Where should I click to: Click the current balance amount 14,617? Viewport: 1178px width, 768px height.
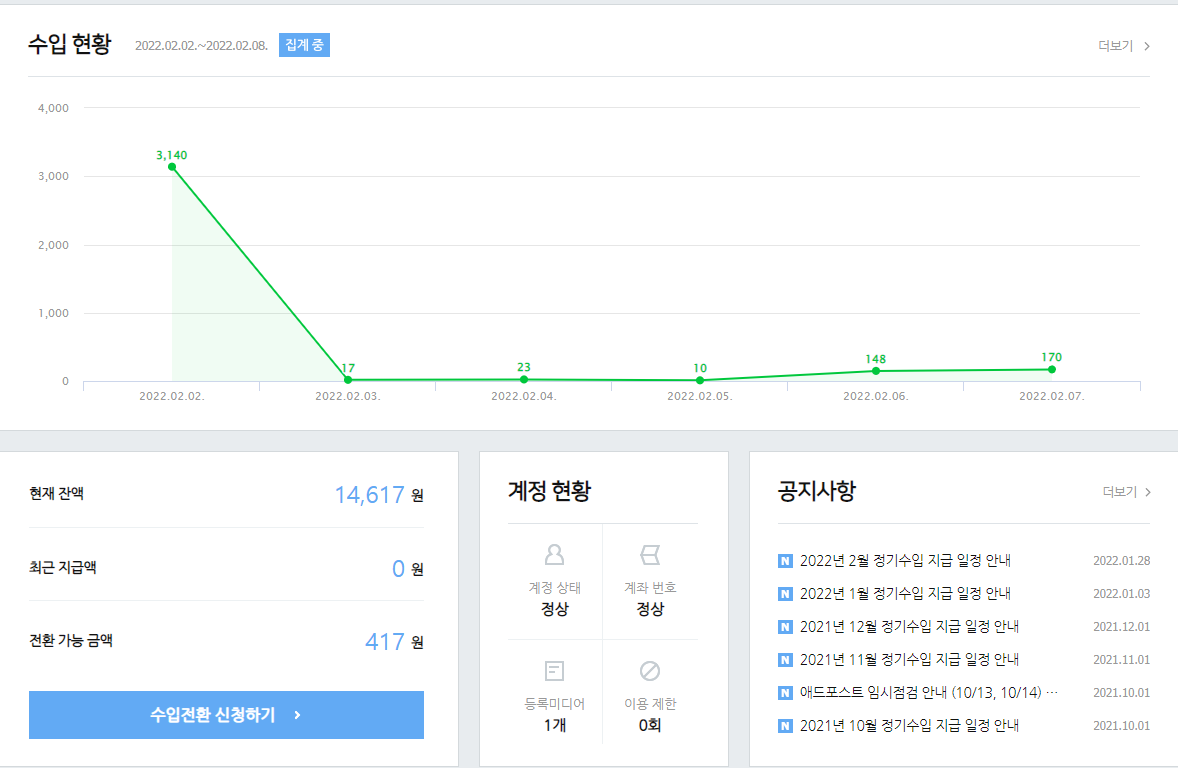point(369,495)
